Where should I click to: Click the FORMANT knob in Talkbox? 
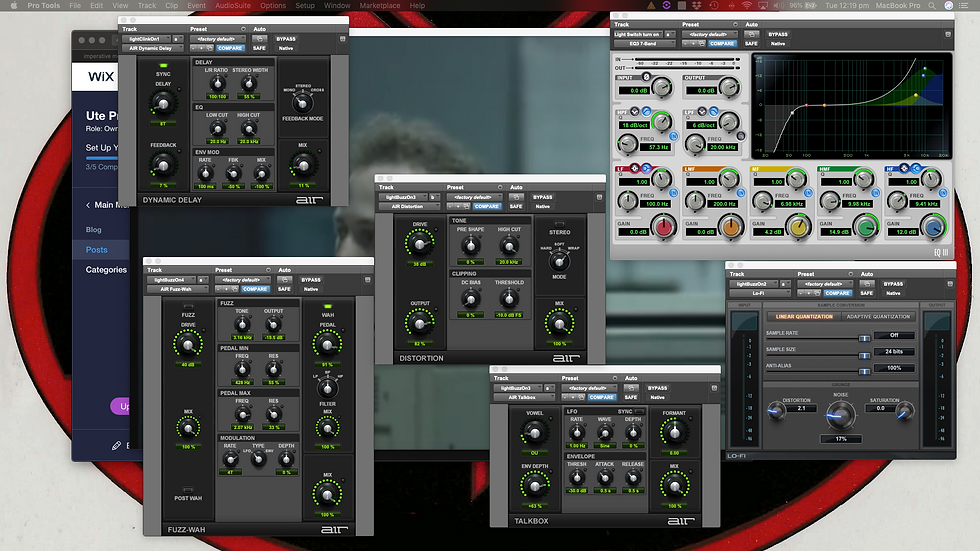pos(674,432)
